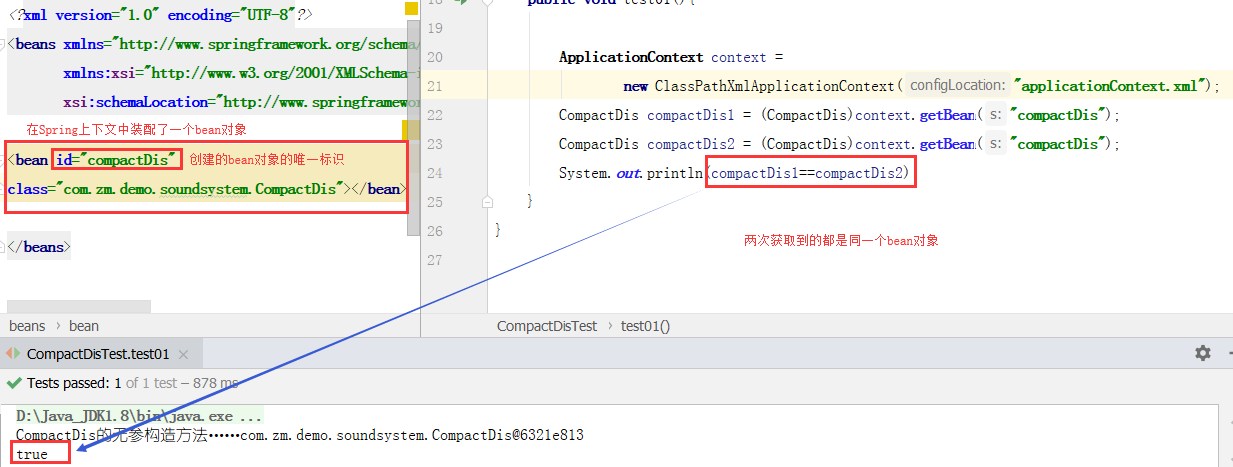Screen dimensions: 1233x467
Task: Click the 'test01()' breadcrumb
Action: click(646, 326)
